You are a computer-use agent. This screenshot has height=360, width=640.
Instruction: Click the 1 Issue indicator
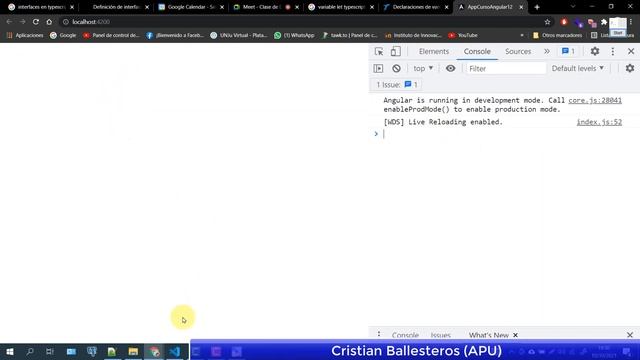click(x=397, y=84)
